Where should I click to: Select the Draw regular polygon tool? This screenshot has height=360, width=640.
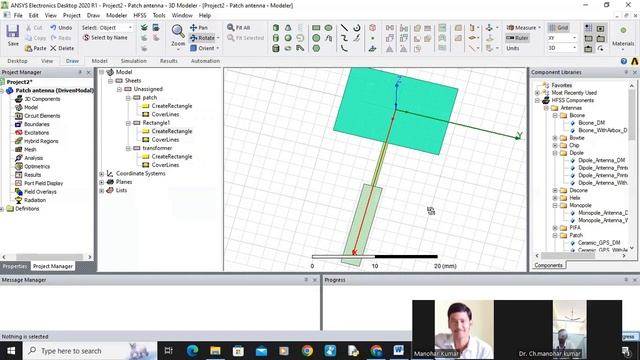pos(316,48)
